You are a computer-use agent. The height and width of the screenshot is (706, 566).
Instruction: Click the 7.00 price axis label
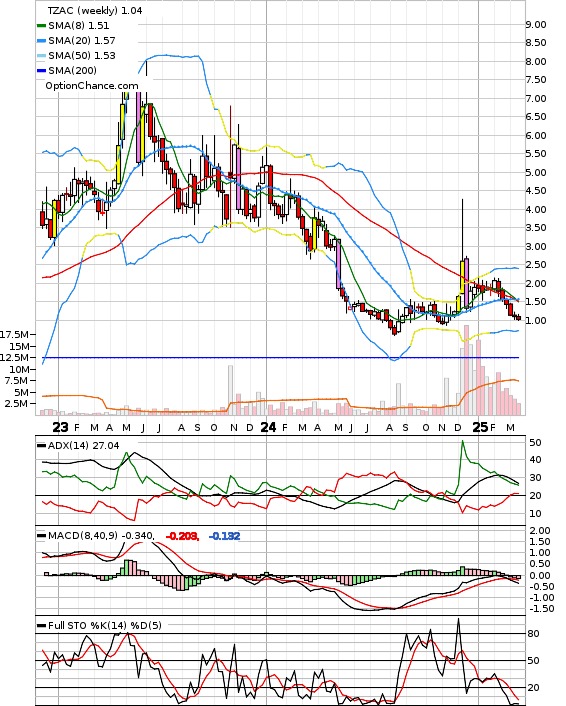pos(536,99)
